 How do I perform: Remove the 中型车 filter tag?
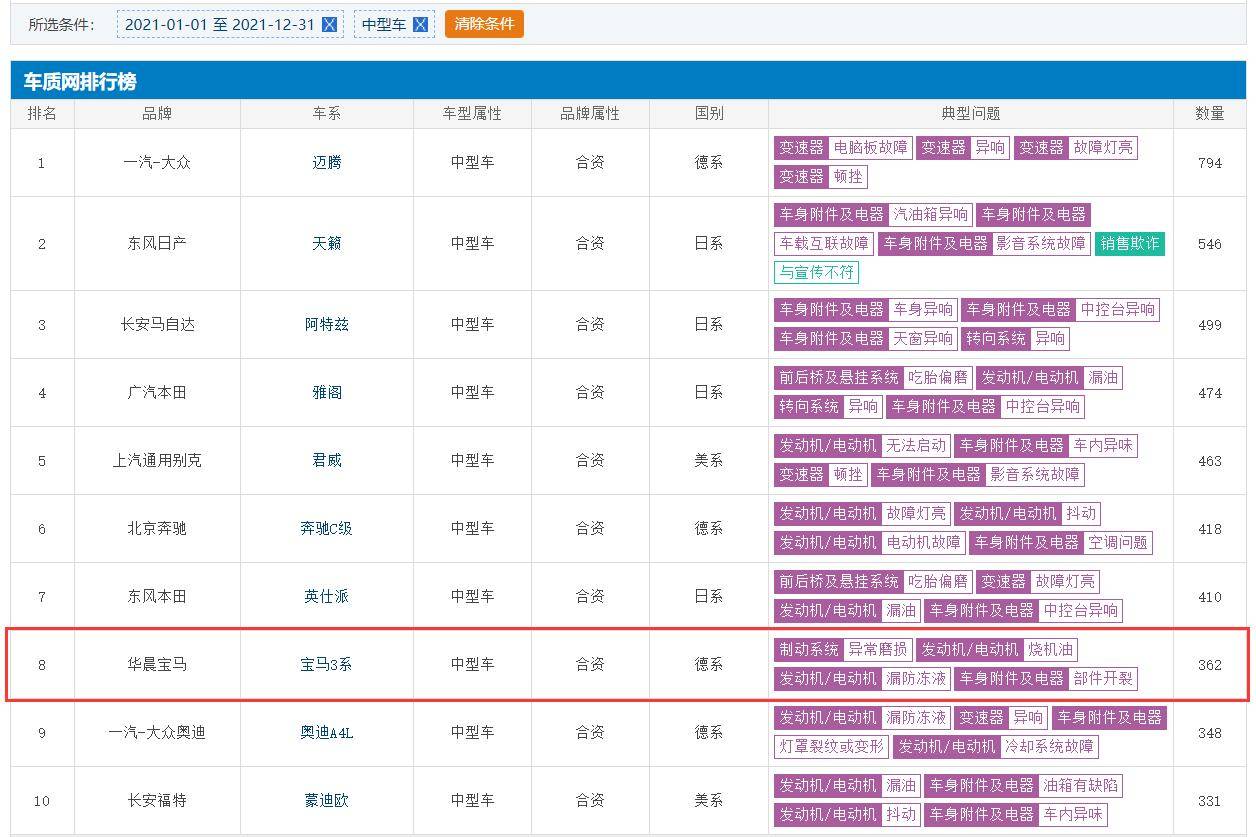click(x=420, y=25)
